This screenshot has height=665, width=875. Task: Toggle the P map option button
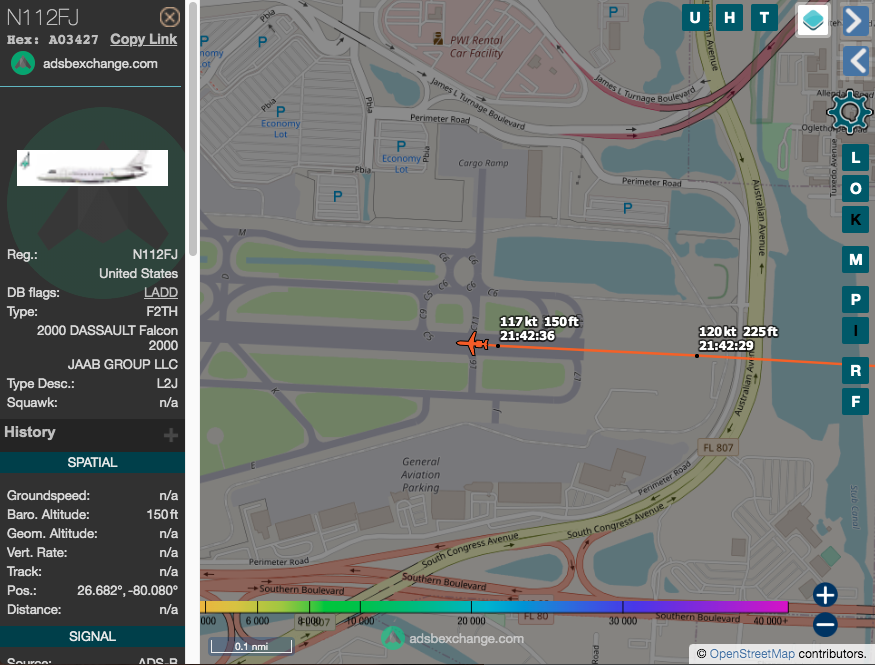[855, 300]
